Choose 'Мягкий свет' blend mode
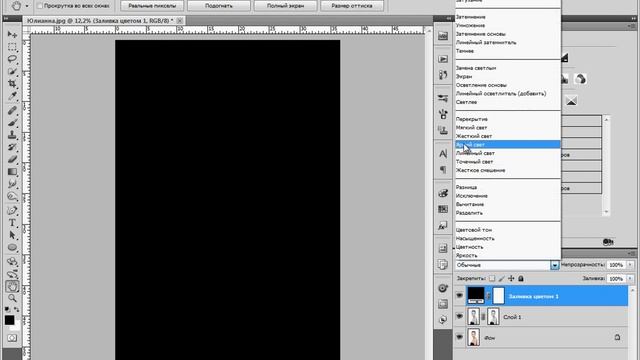Screen dimensions: 640x360 (x=471, y=127)
